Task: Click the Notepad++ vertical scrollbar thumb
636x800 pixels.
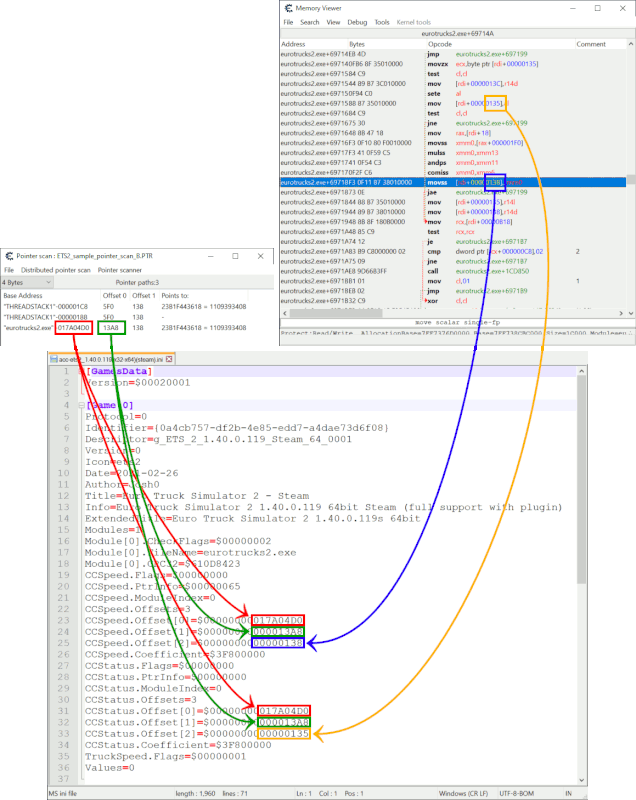Action: [581, 481]
